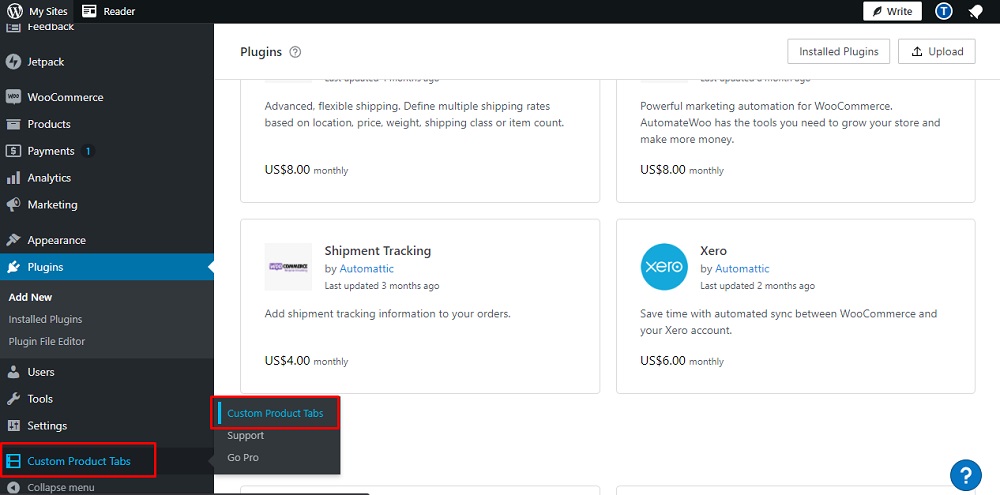Click the Installed Plugins header button
This screenshot has height=495, width=1000.
coord(839,52)
